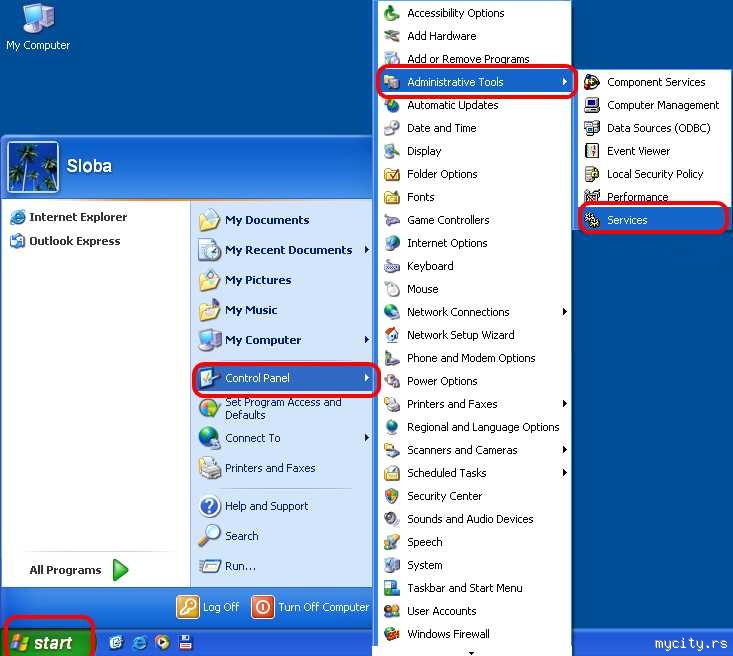Expand the My Computer submenu arrow in Start menu
This screenshot has height=656, width=733.
coord(367,340)
